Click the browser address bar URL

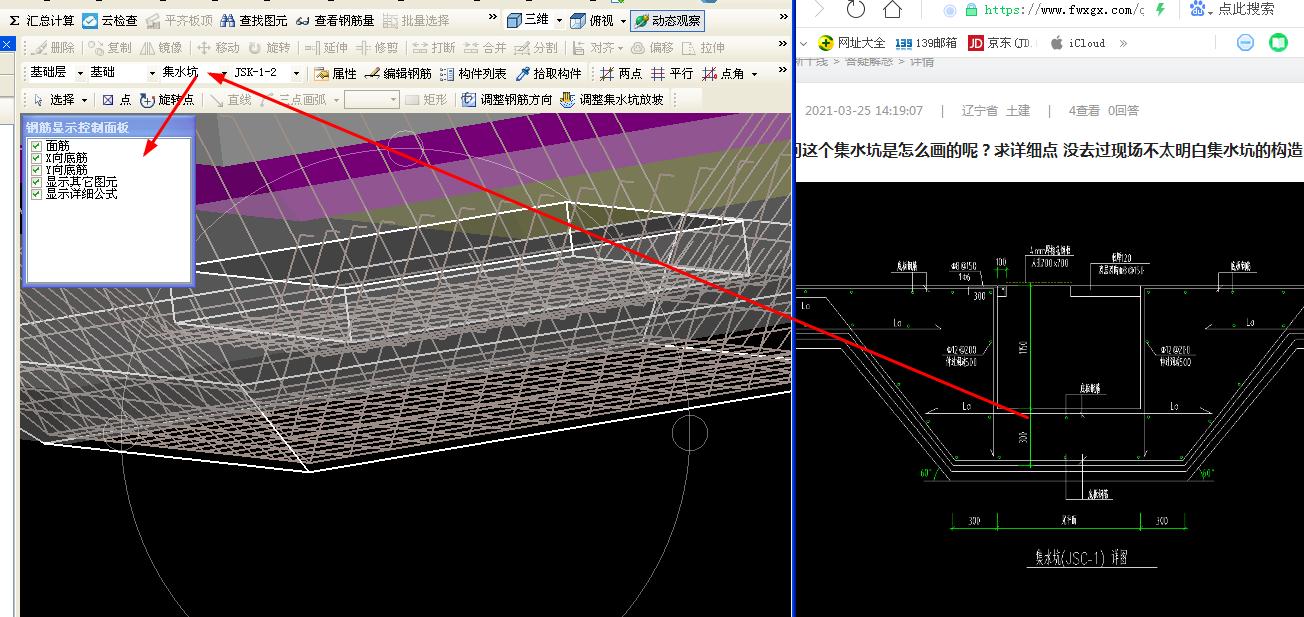(1064, 10)
